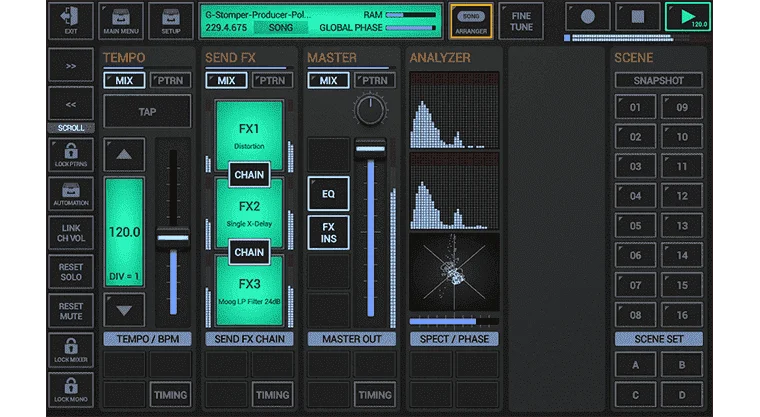This screenshot has height=417, width=760.
Task: Select PTRN tab in Master section
Action: click(375, 80)
